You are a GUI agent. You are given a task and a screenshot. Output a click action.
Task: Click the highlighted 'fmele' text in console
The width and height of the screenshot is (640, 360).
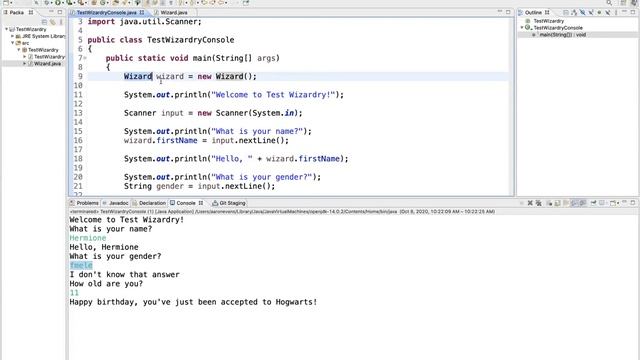pyautogui.click(x=81, y=265)
